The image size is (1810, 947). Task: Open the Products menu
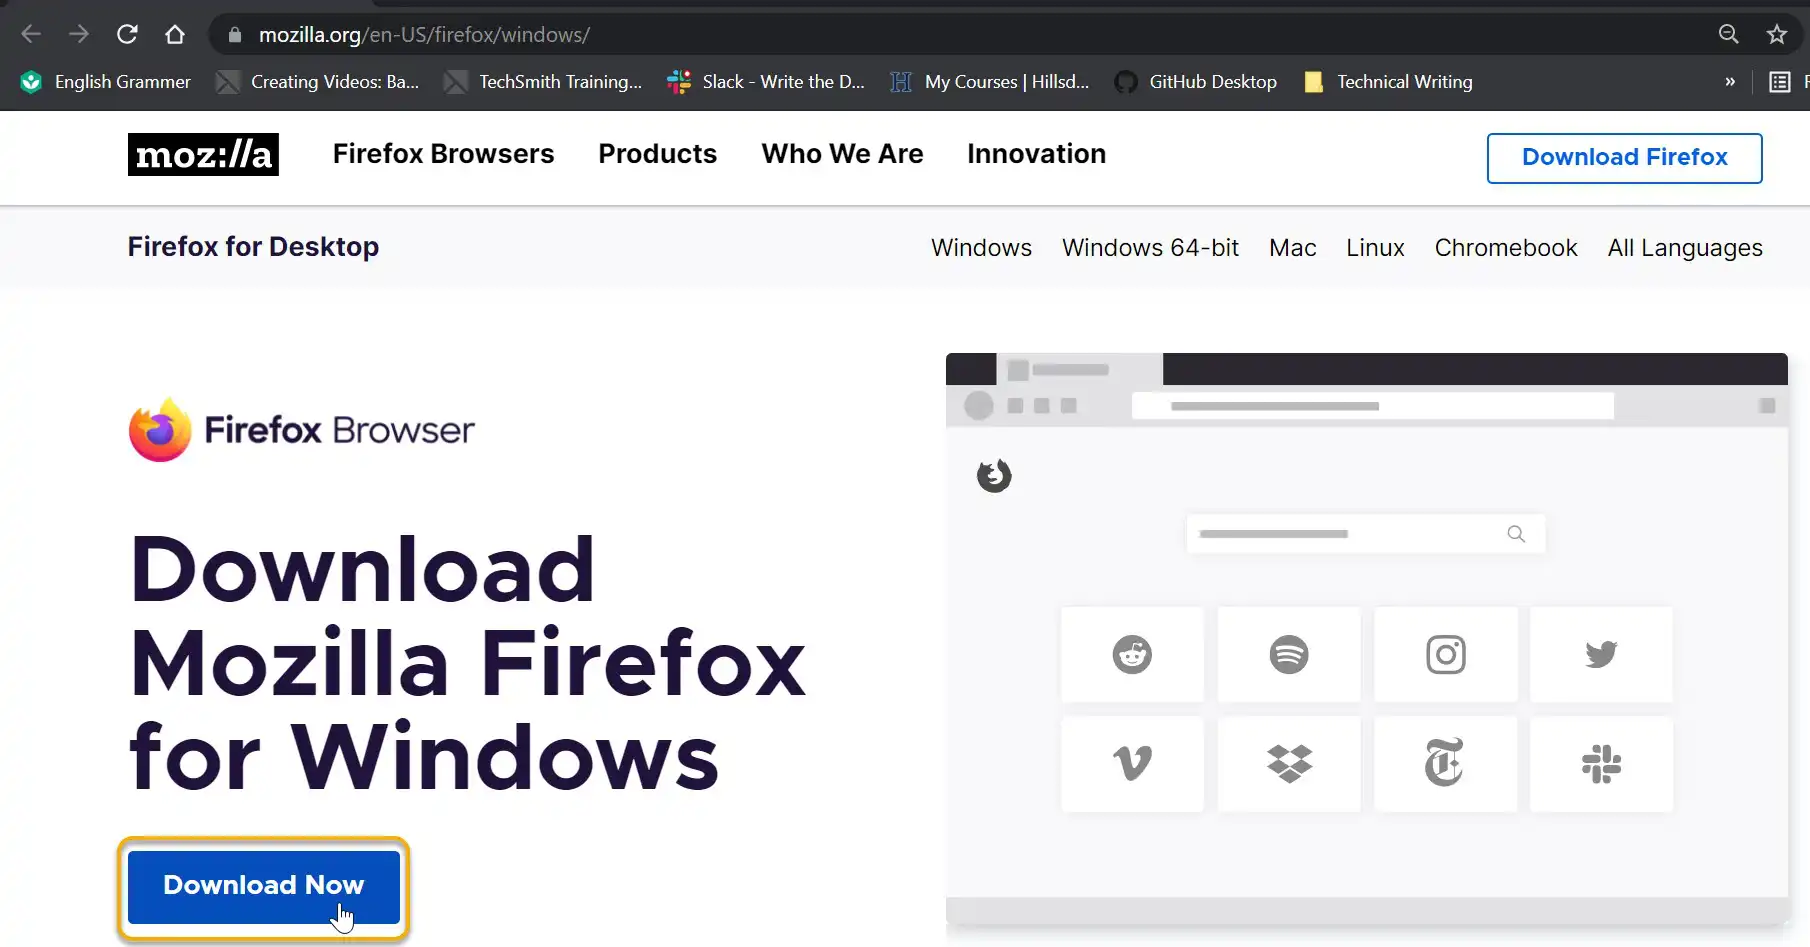[x=657, y=154]
